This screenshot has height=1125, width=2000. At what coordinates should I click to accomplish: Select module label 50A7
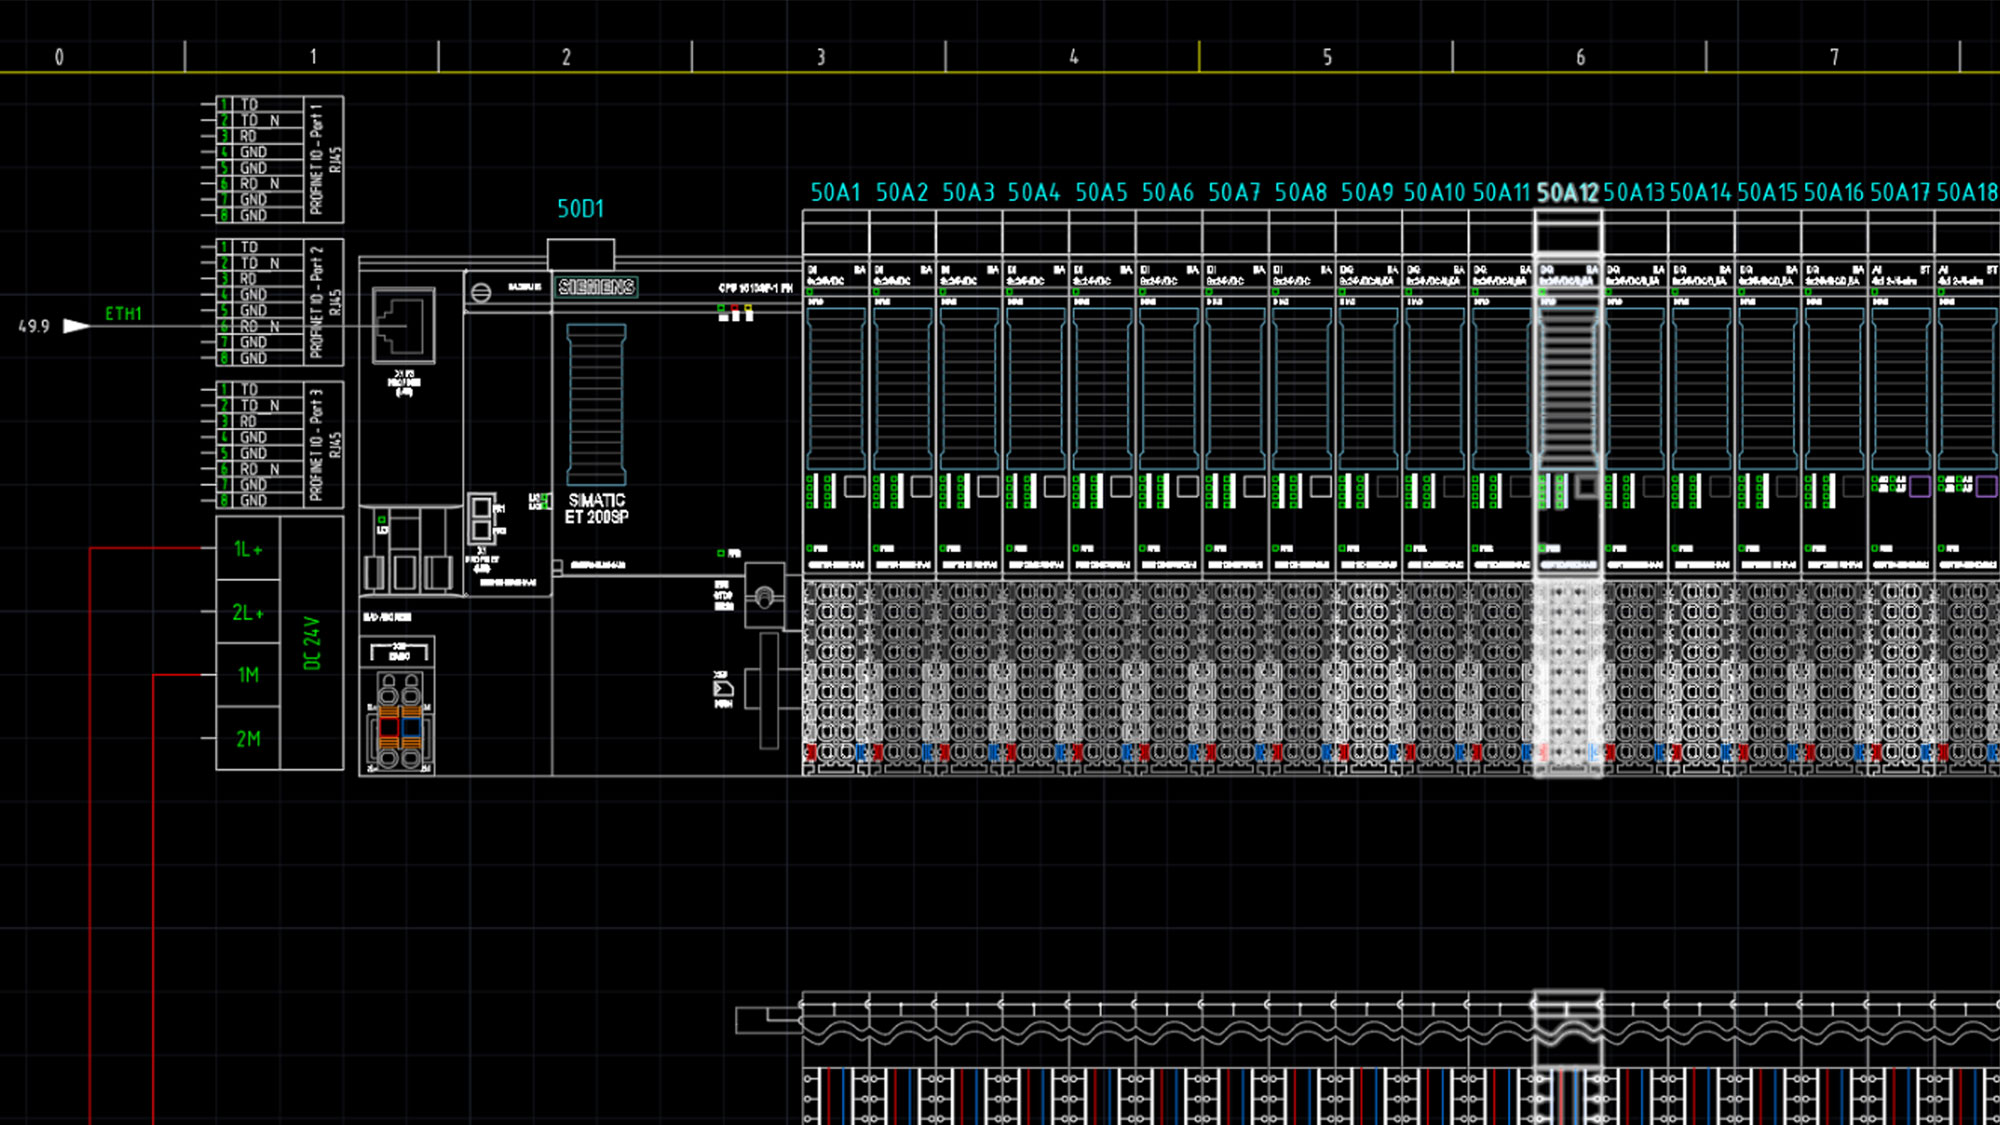pyautogui.click(x=1234, y=192)
